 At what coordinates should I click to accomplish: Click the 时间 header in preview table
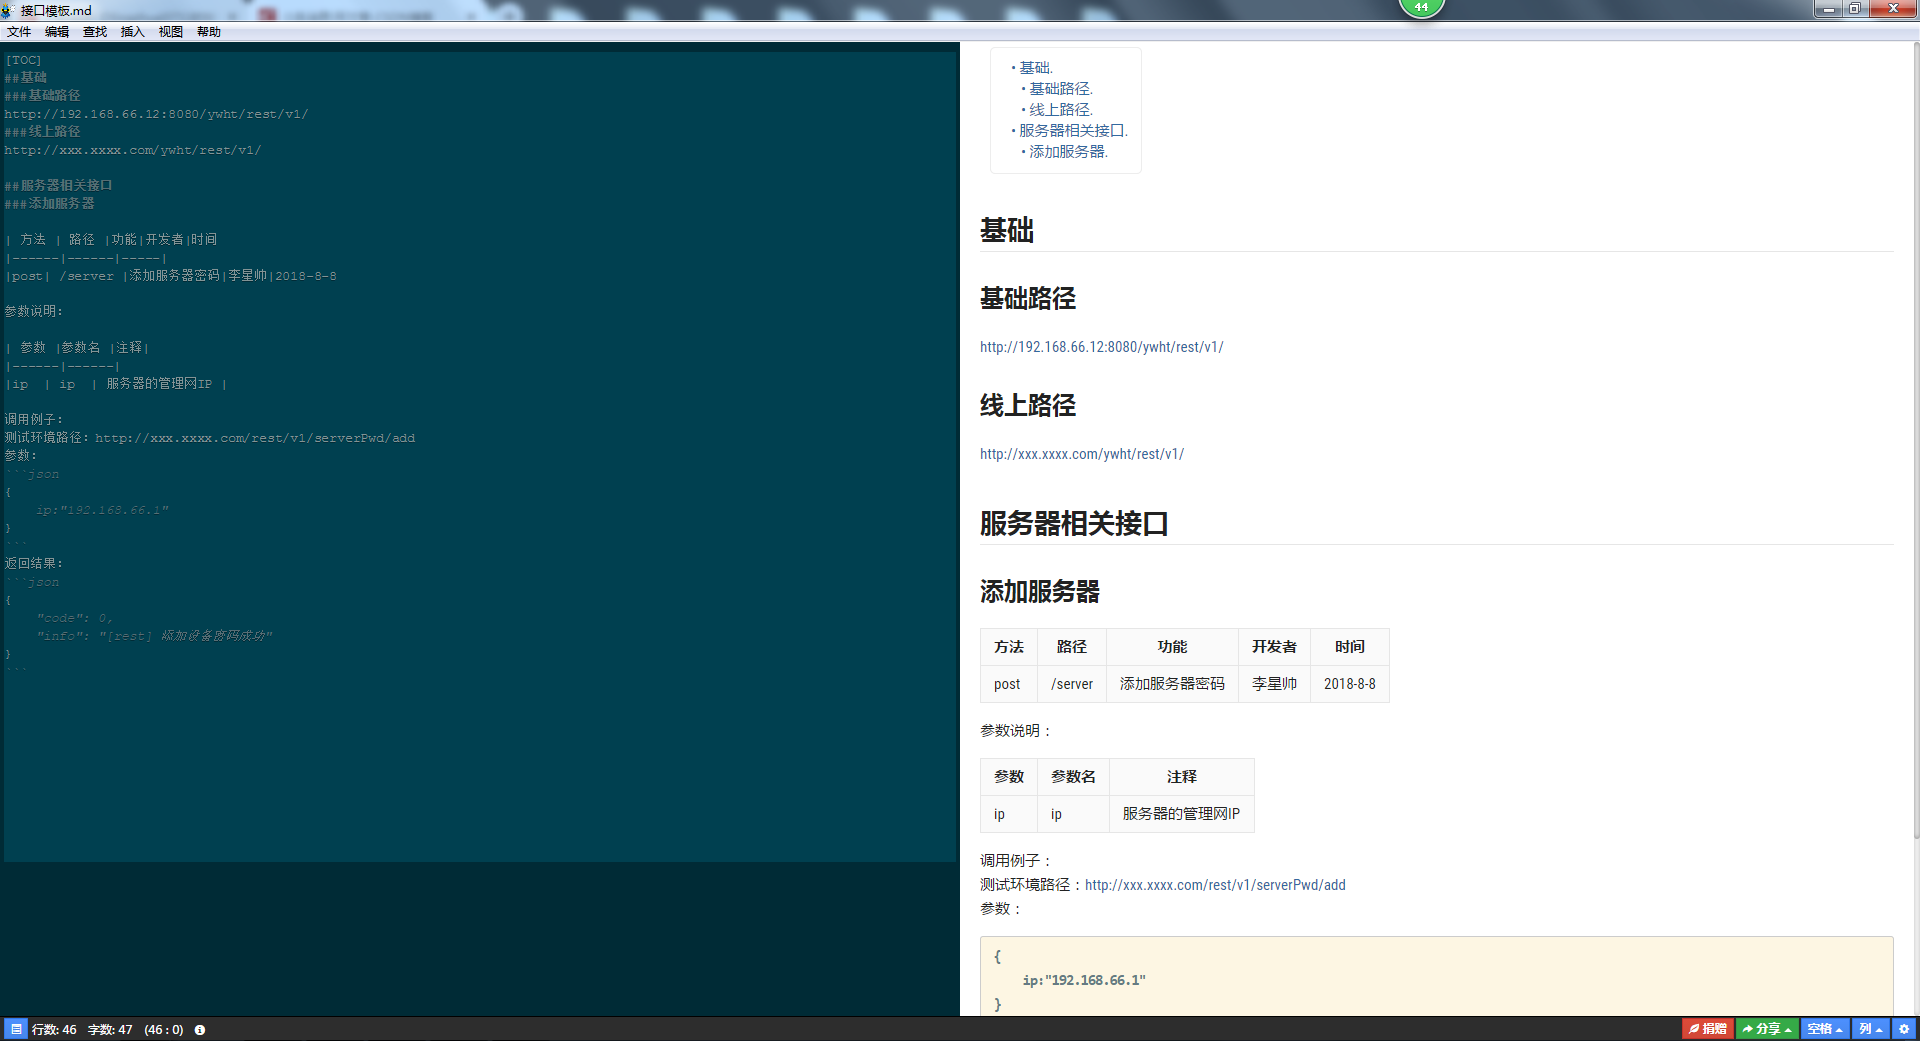(x=1350, y=647)
